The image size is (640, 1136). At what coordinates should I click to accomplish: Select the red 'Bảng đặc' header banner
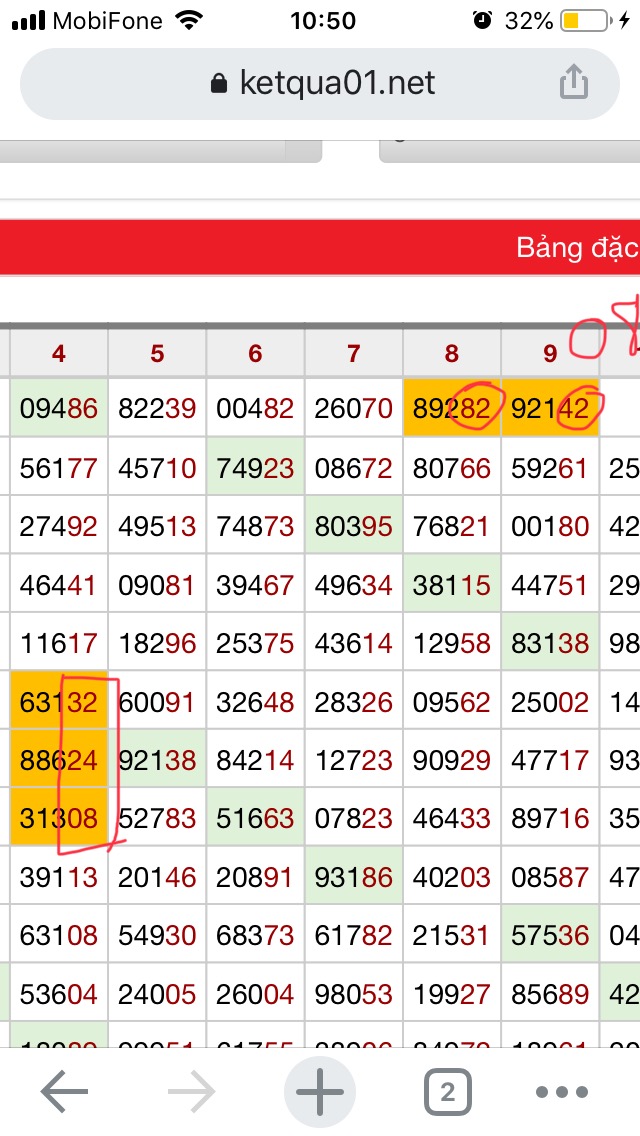(x=320, y=247)
